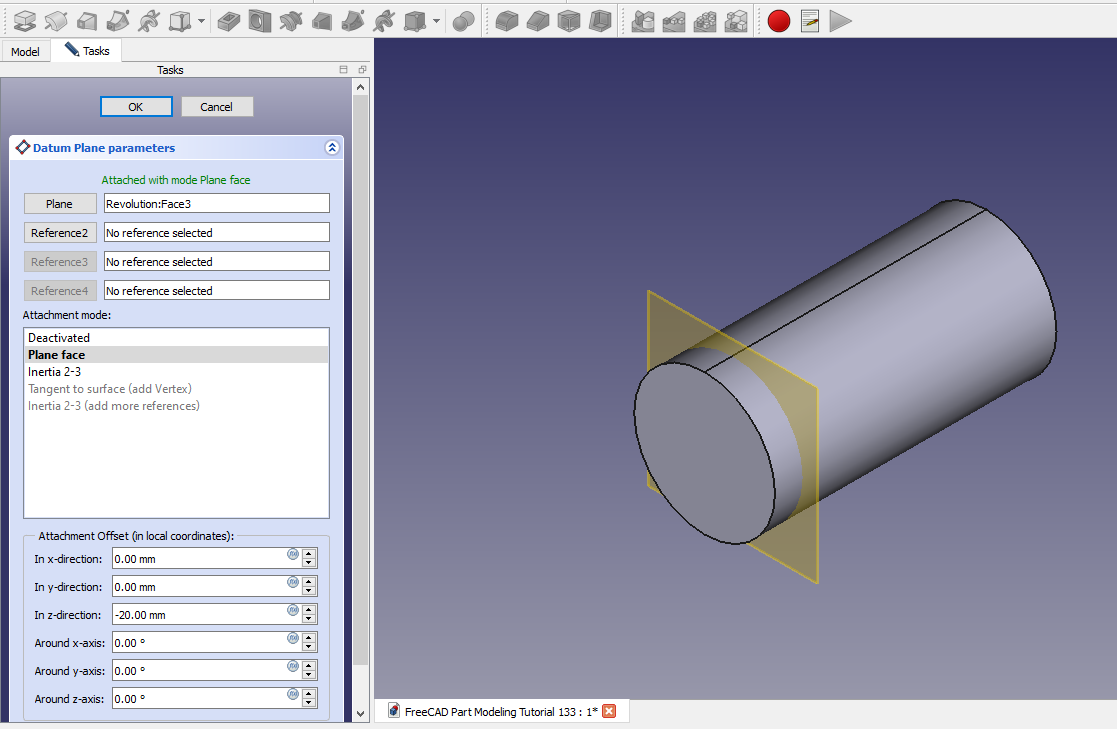
Task: Select the Pocket tool icon
Action: [228, 20]
